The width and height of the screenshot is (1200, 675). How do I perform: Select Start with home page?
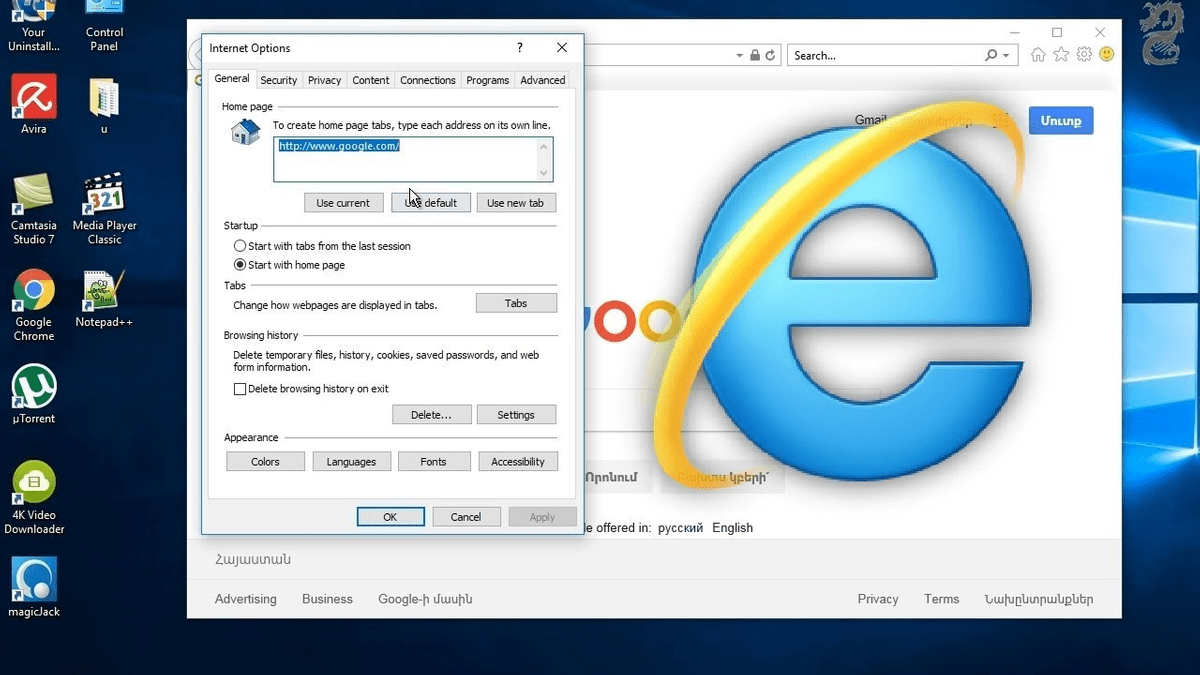pos(240,265)
